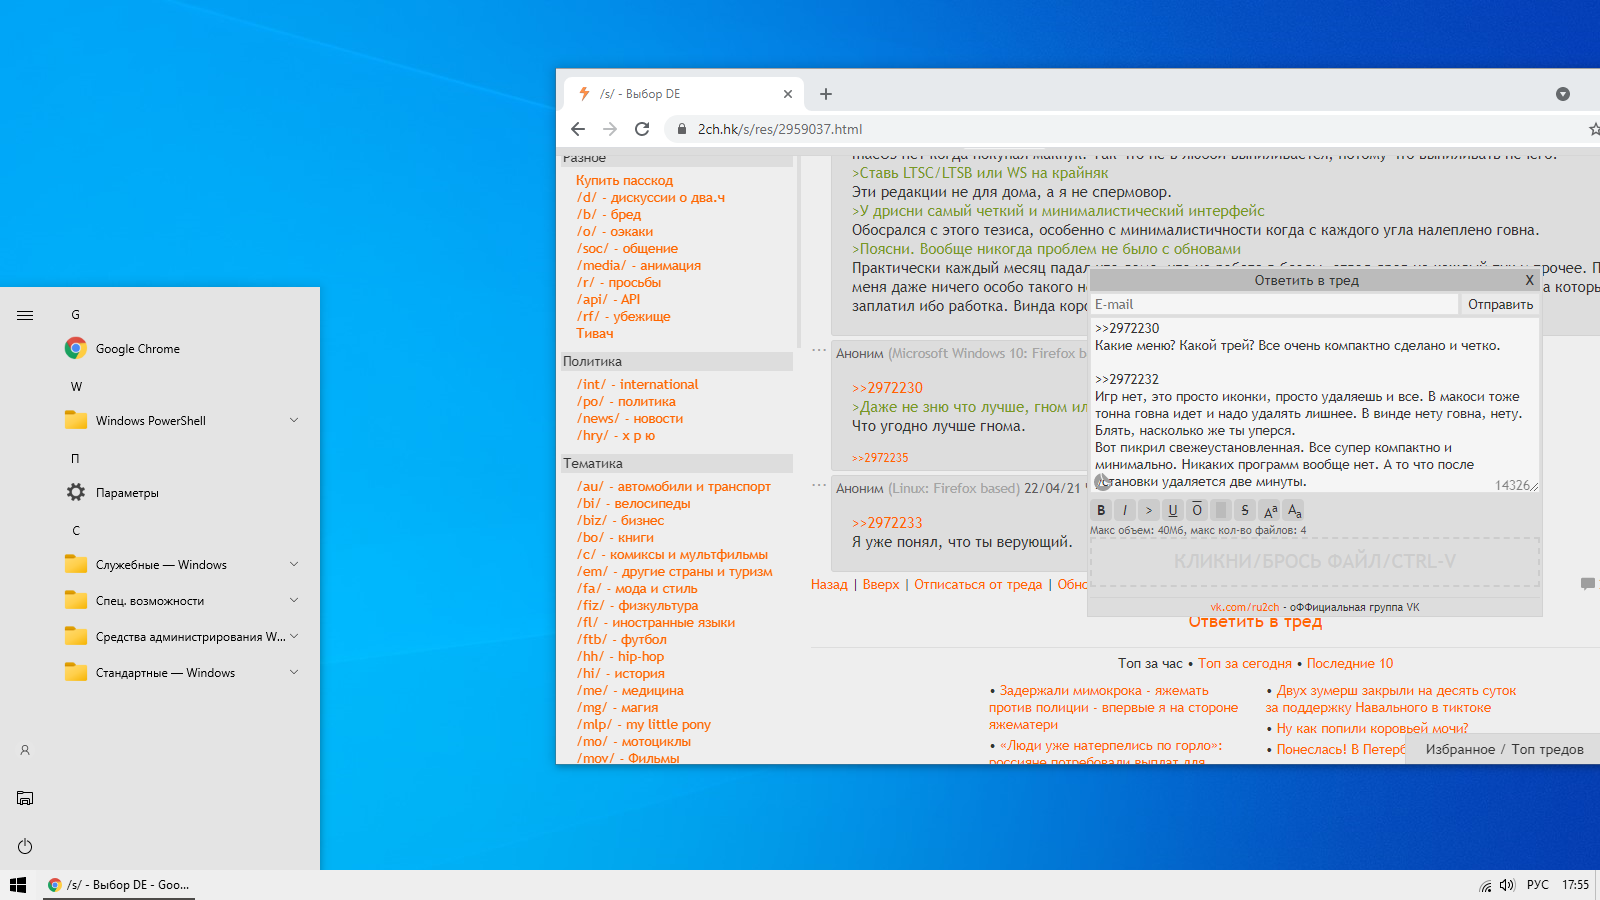Open the /int/ - international board
This screenshot has height=900, width=1600.
coord(637,384)
